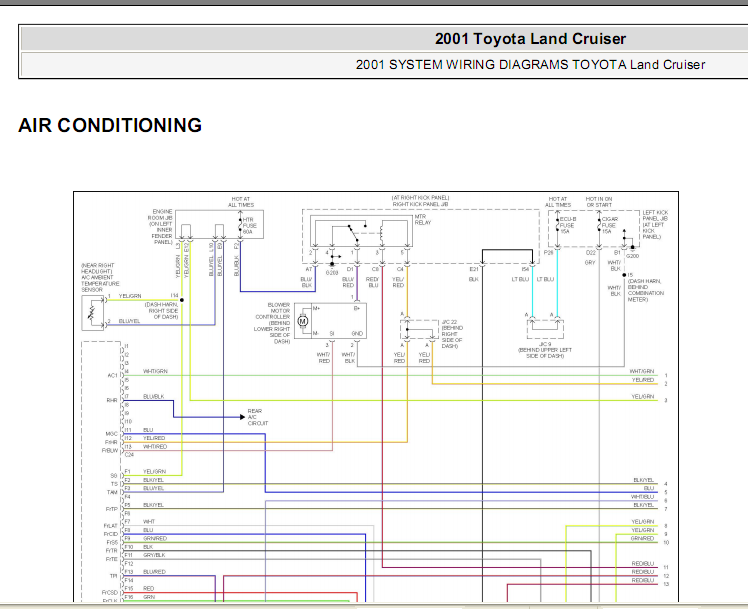
Task: Click the 'RIGHT KICK PANEL J/B' label
Action: 420,204
